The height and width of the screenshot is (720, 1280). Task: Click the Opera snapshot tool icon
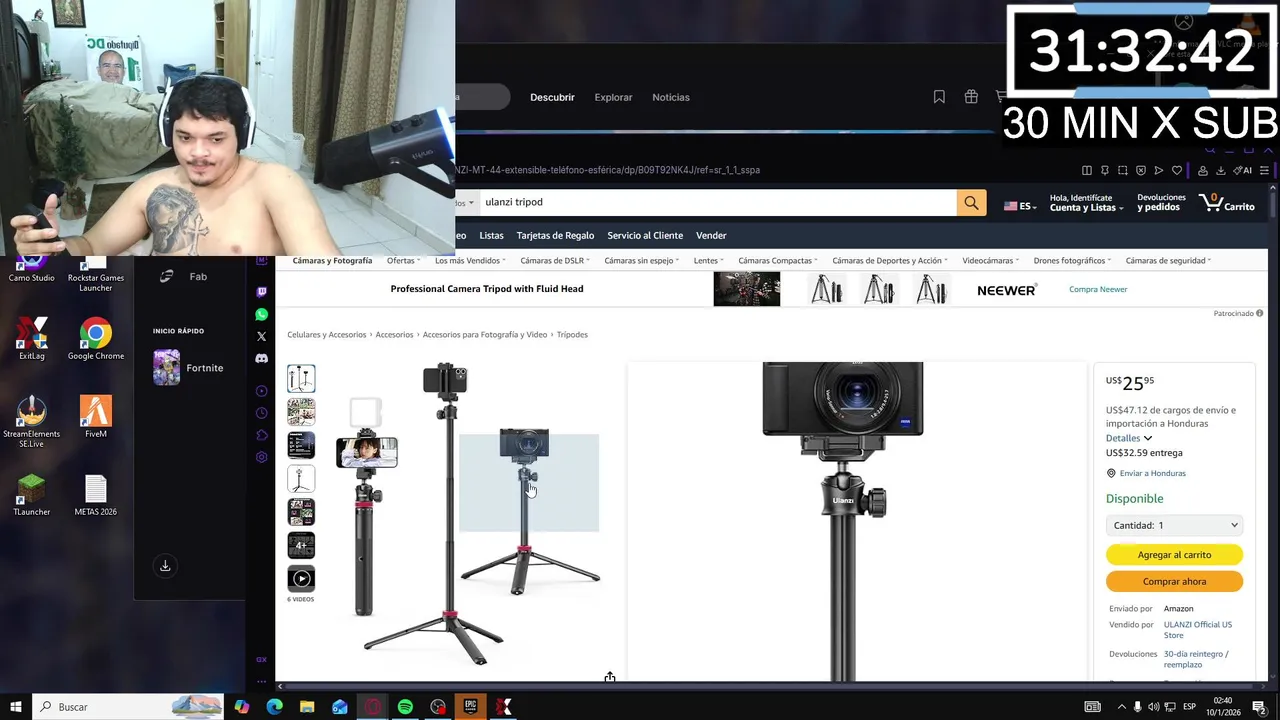pyautogui.click(x=1123, y=171)
